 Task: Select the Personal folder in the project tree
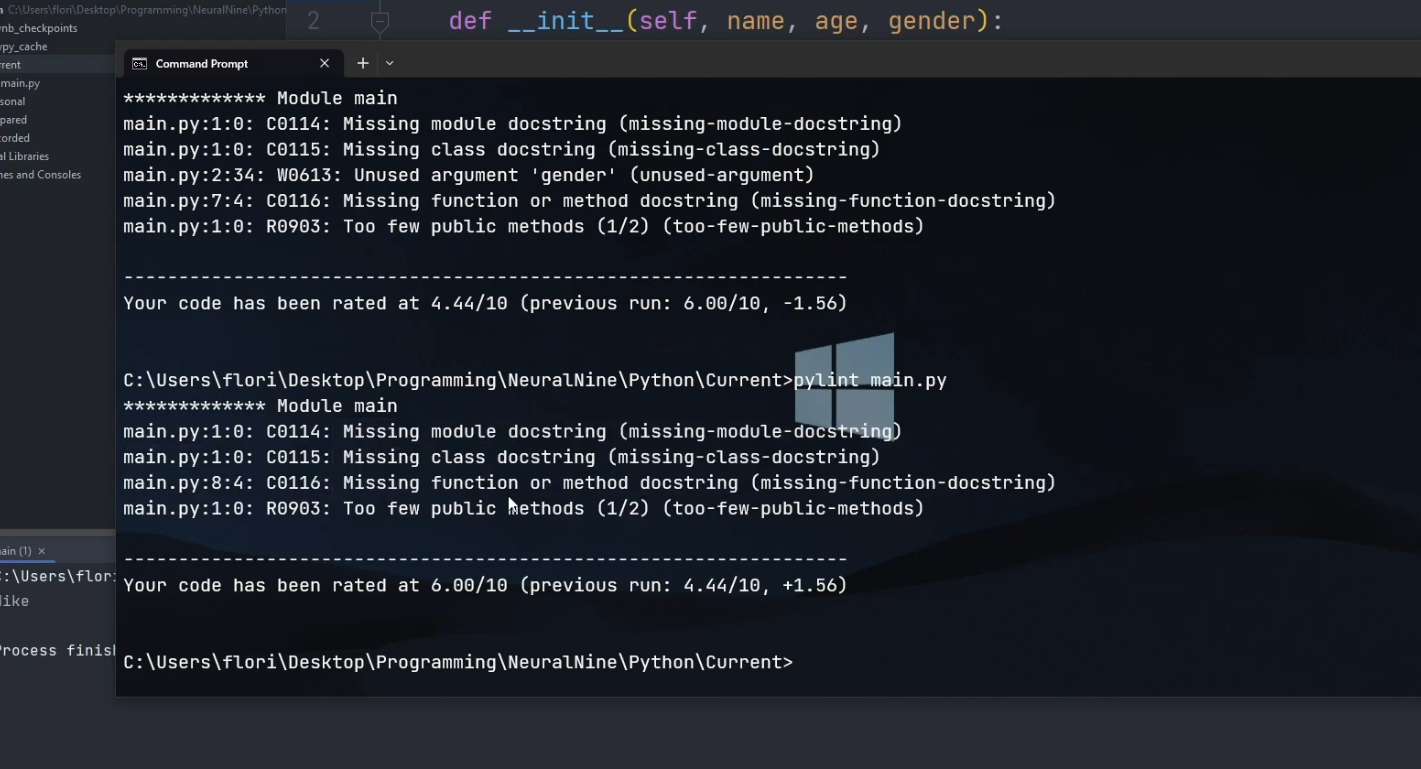click(14, 101)
